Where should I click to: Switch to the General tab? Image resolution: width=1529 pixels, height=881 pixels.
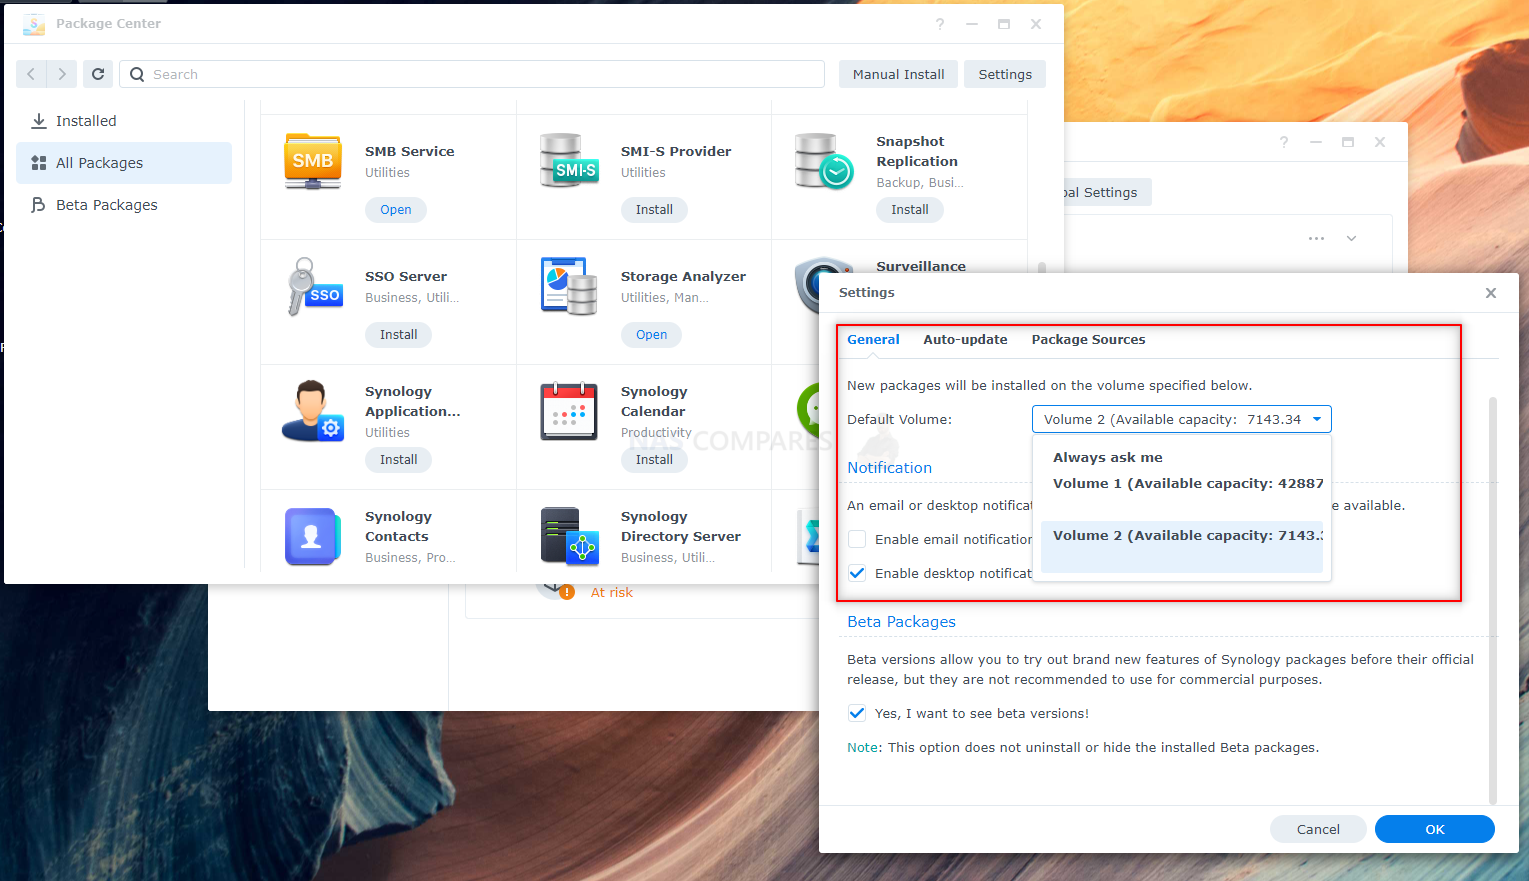coord(873,339)
